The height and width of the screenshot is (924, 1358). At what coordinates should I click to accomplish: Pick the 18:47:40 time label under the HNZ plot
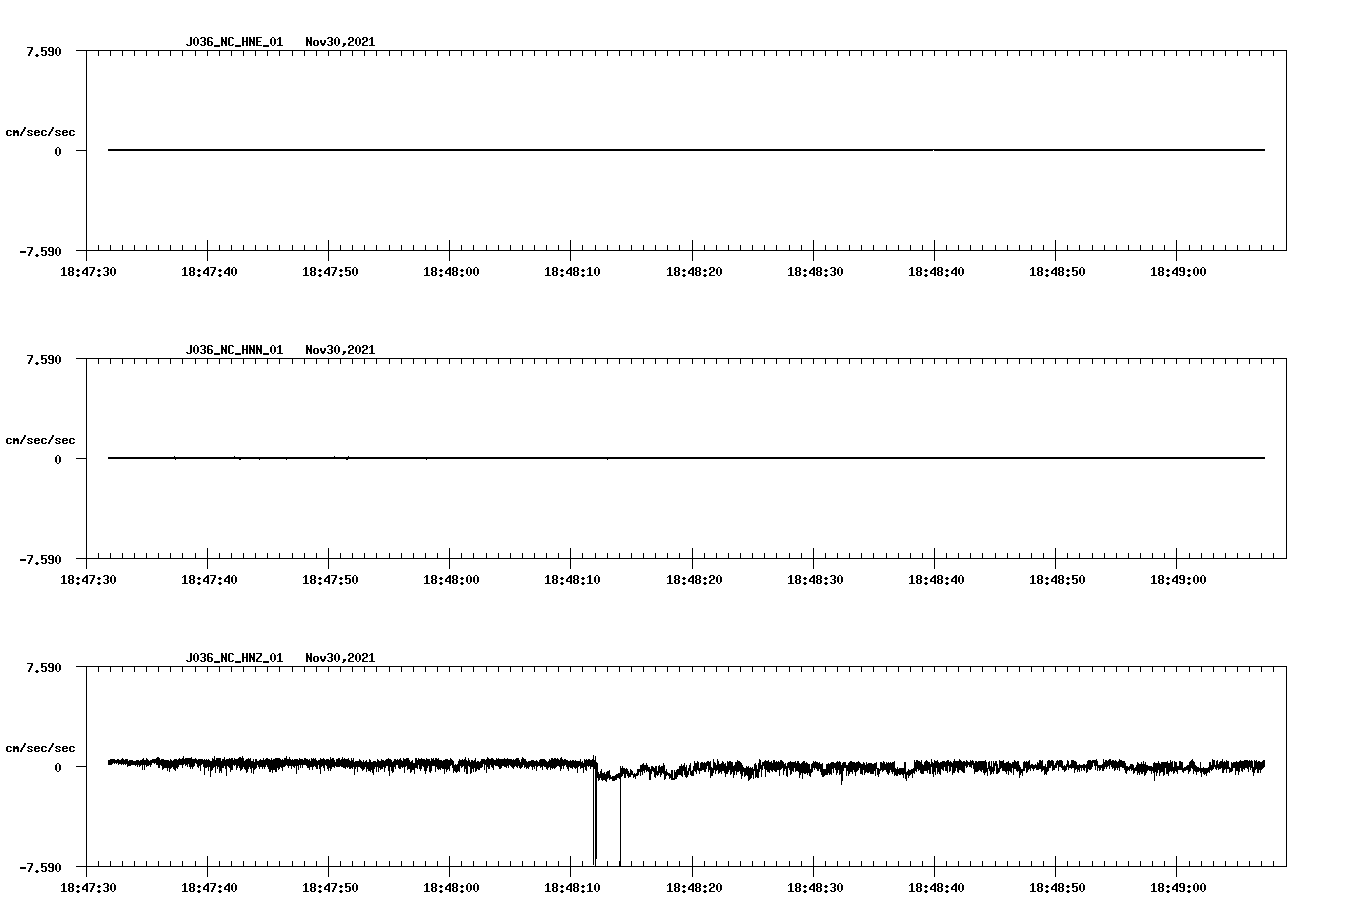click(x=208, y=887)
